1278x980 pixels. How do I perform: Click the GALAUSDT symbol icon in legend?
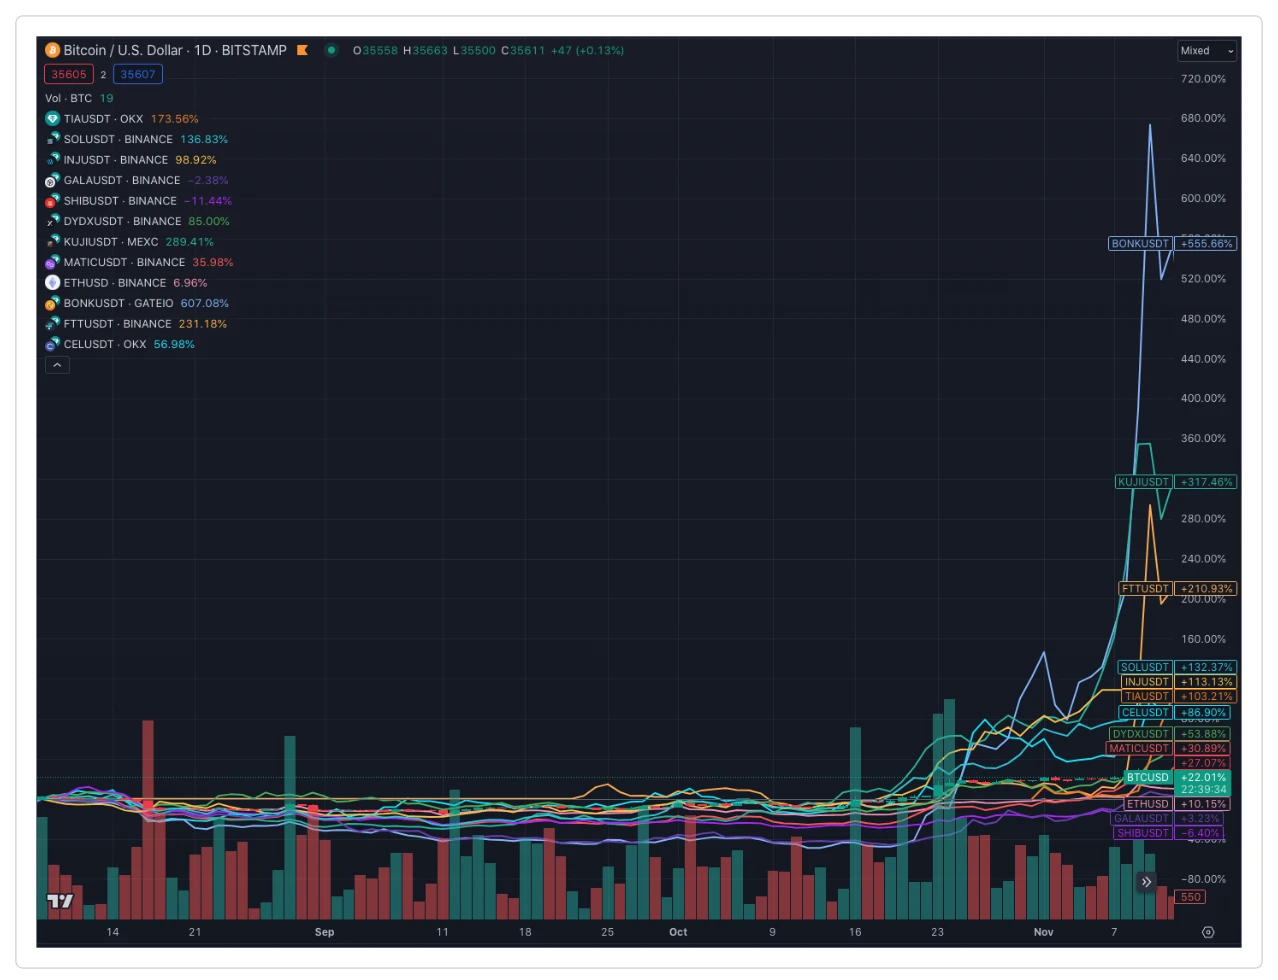[52, 180]
